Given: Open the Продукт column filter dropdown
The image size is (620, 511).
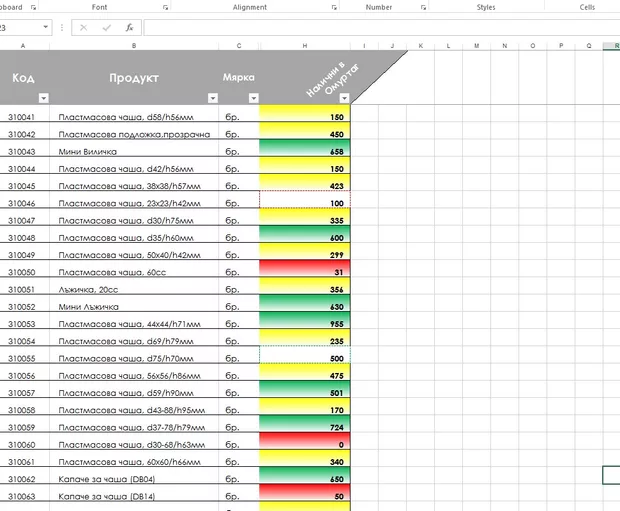Looking at the screenshot, I should (212, 98).
